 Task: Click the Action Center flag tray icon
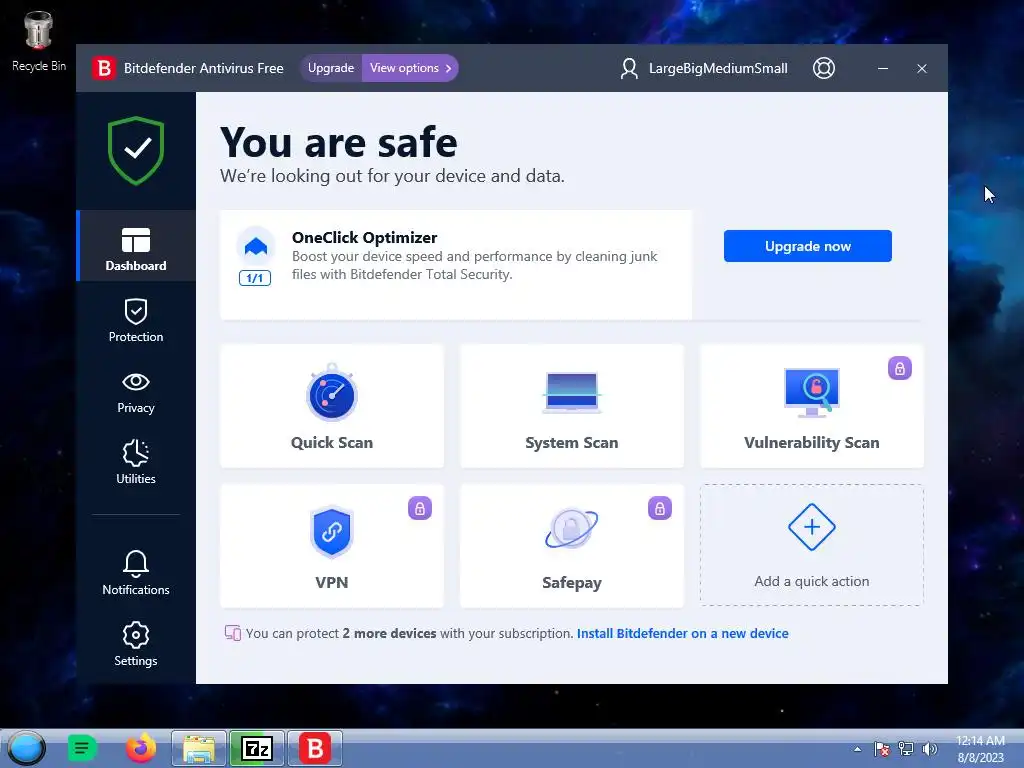click(x=881, y=749)
